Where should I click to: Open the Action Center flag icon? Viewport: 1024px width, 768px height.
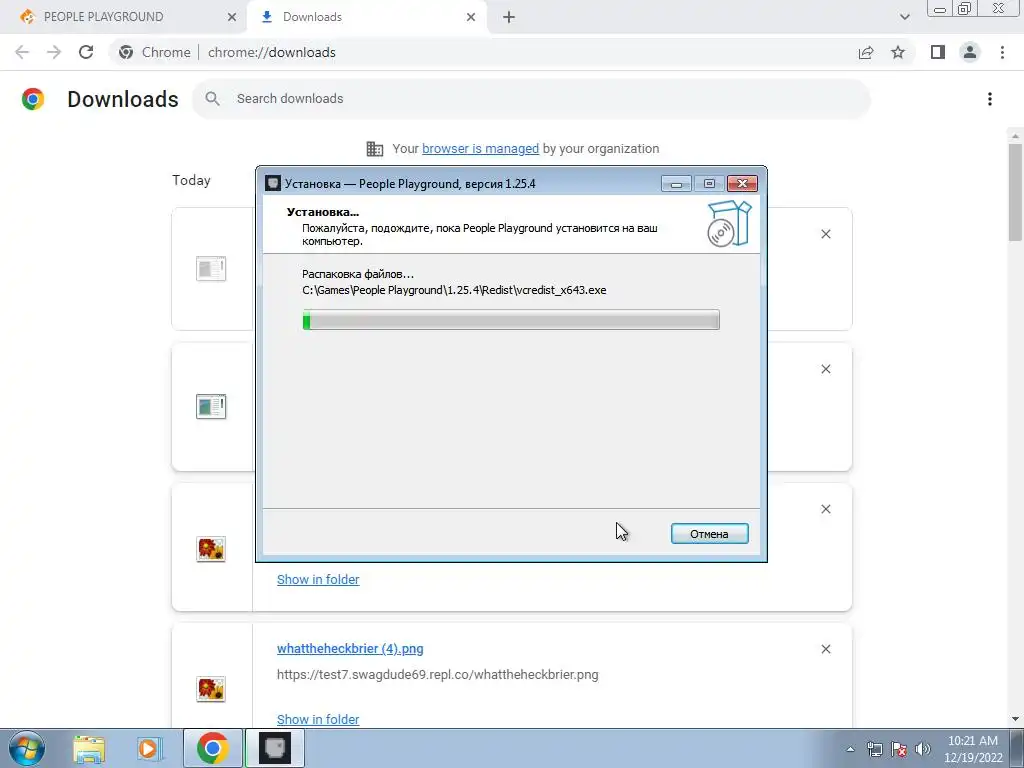(899, 749)
